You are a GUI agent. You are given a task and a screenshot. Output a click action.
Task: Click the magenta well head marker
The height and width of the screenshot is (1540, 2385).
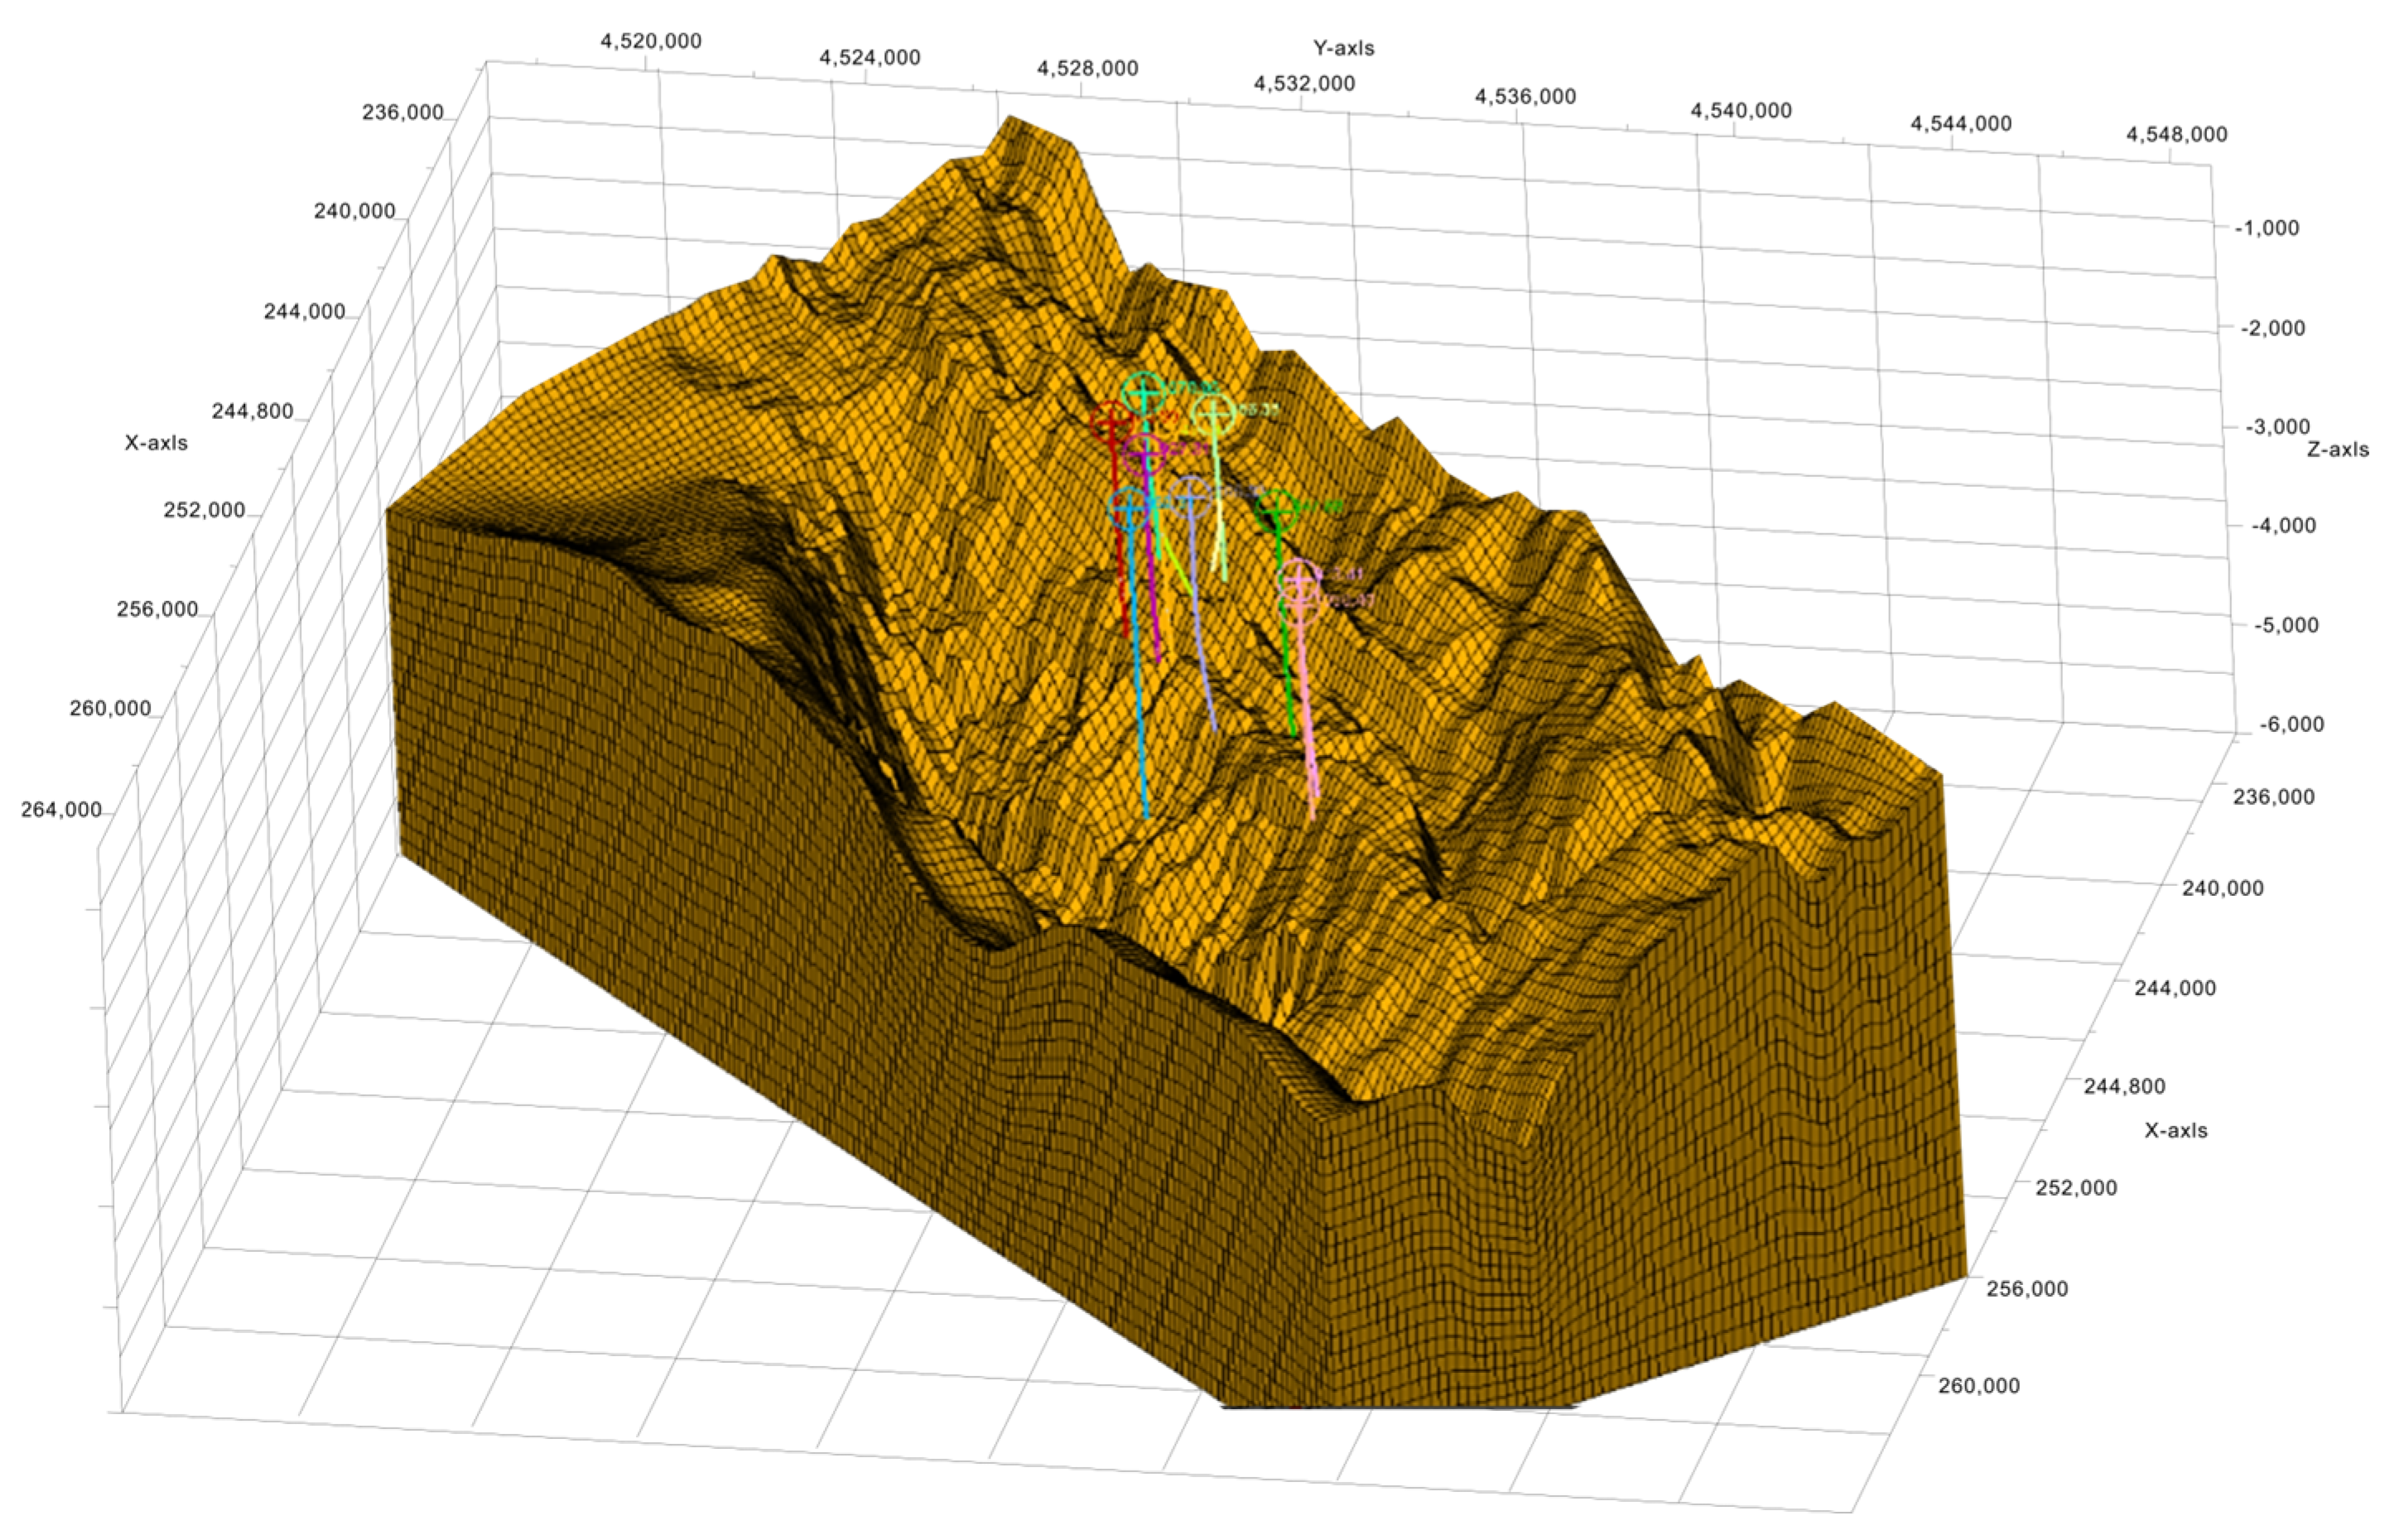click(x=1144, y=454)
